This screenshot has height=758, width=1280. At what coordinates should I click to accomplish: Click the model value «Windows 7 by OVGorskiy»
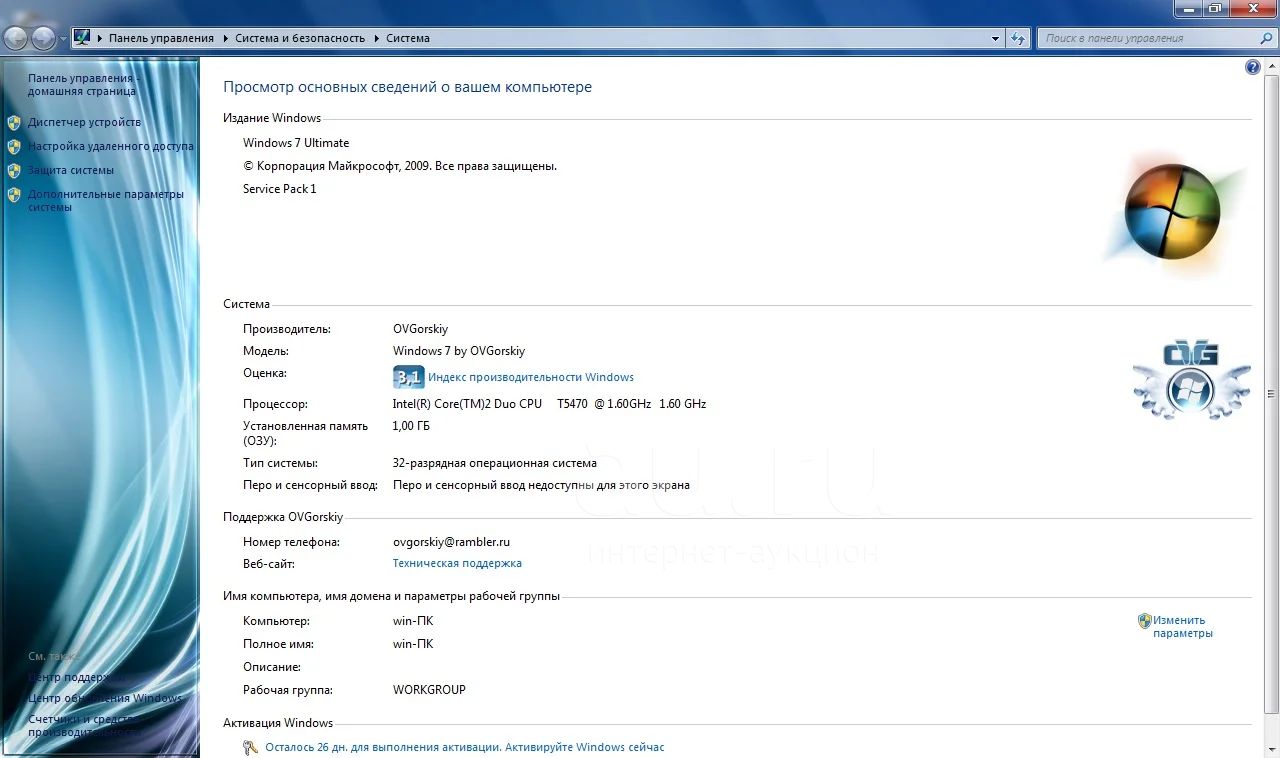[459, 351]
